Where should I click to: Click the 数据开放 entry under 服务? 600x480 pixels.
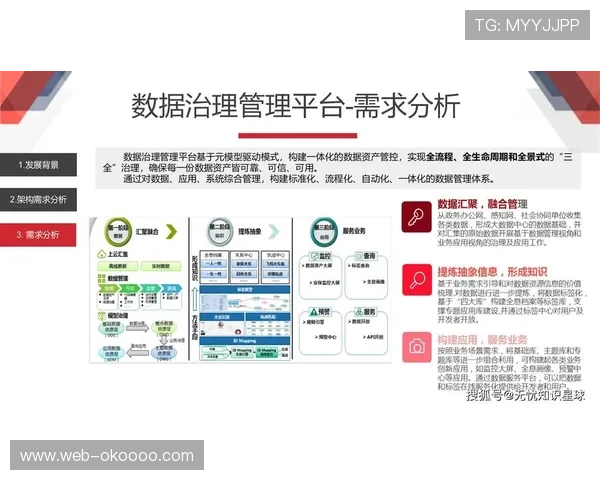[359, 322]
